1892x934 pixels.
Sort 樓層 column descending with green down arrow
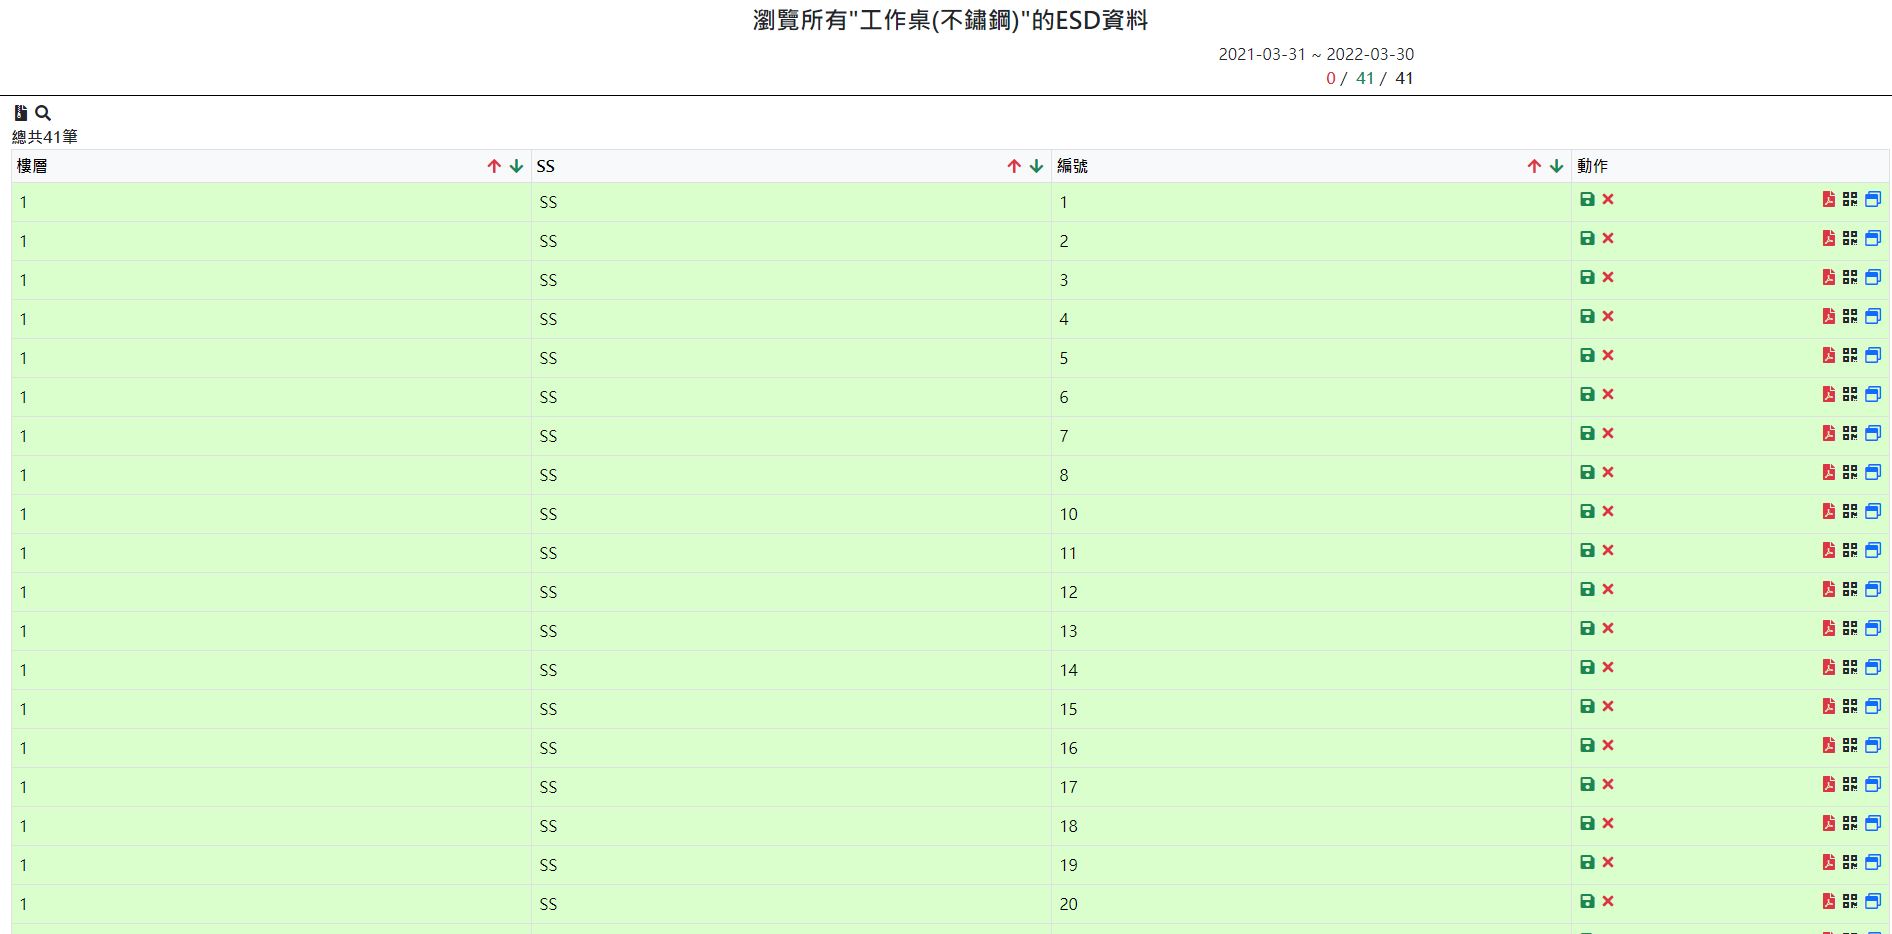[x=516, y=167]
